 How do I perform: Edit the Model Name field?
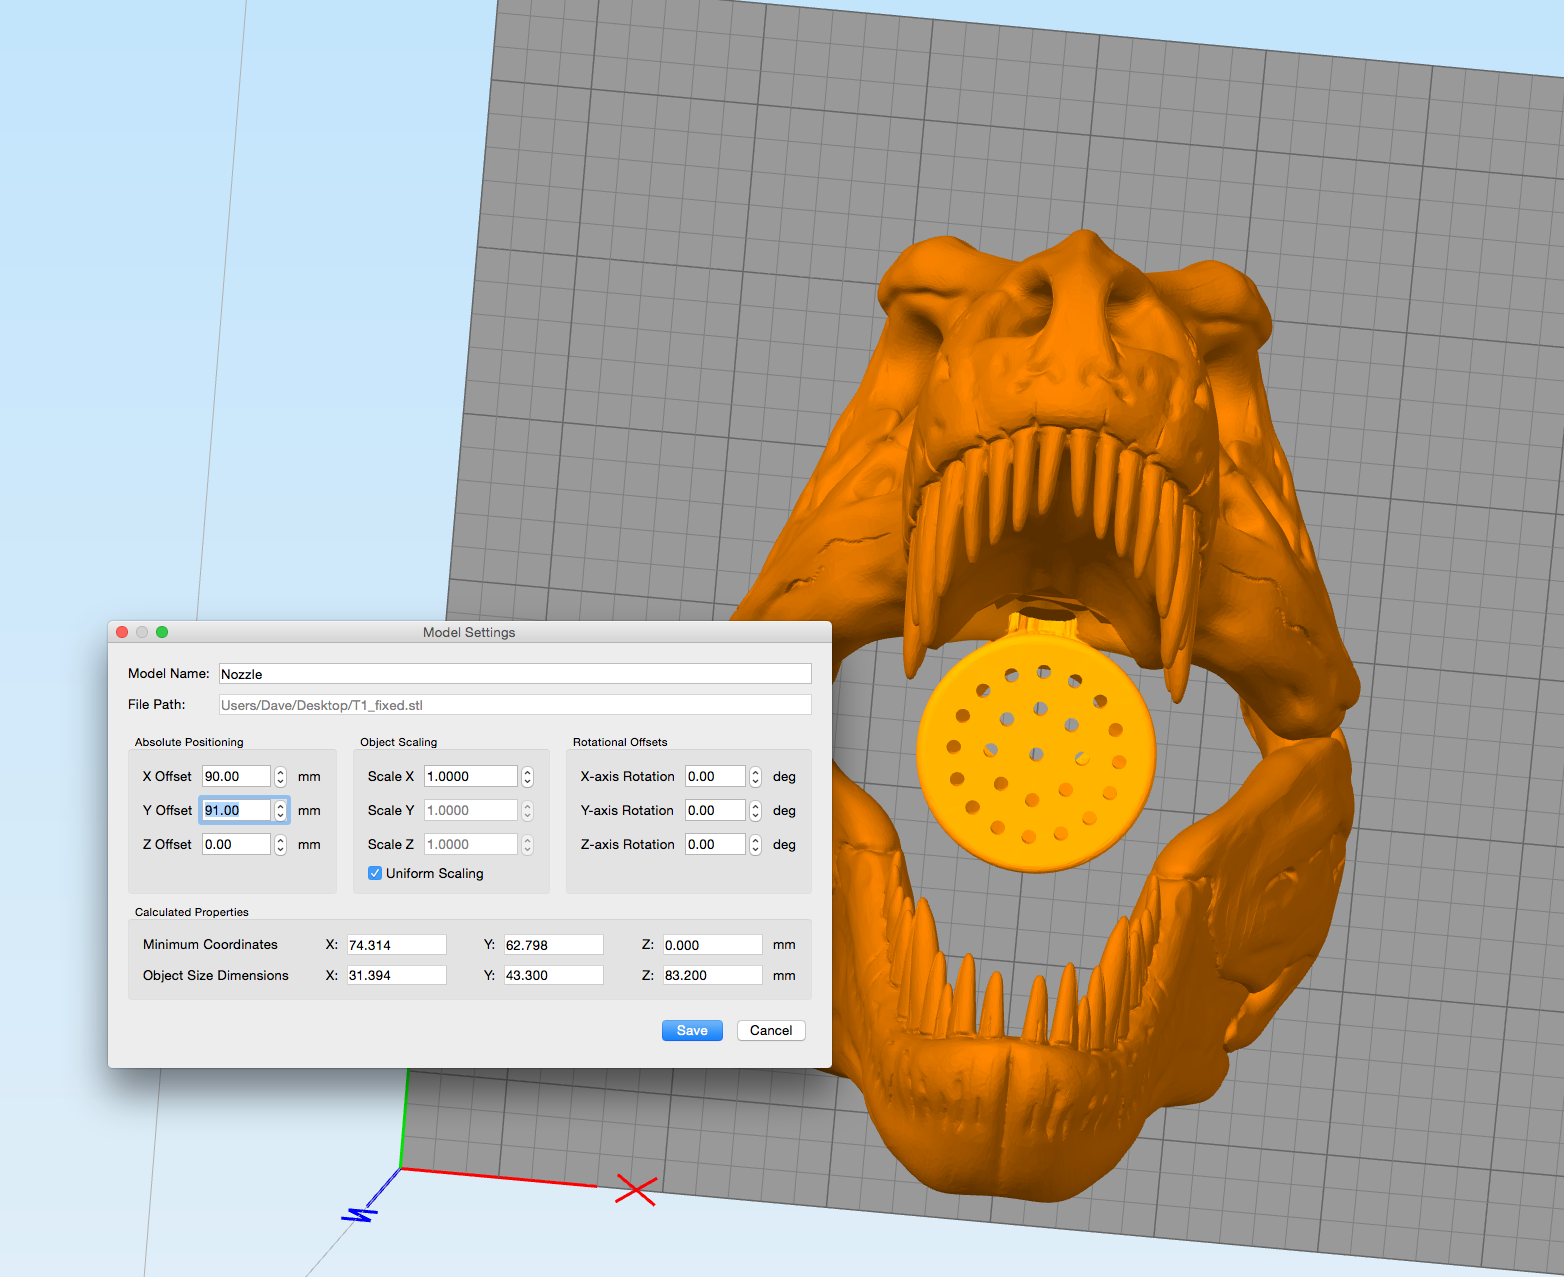coord(515,674)
